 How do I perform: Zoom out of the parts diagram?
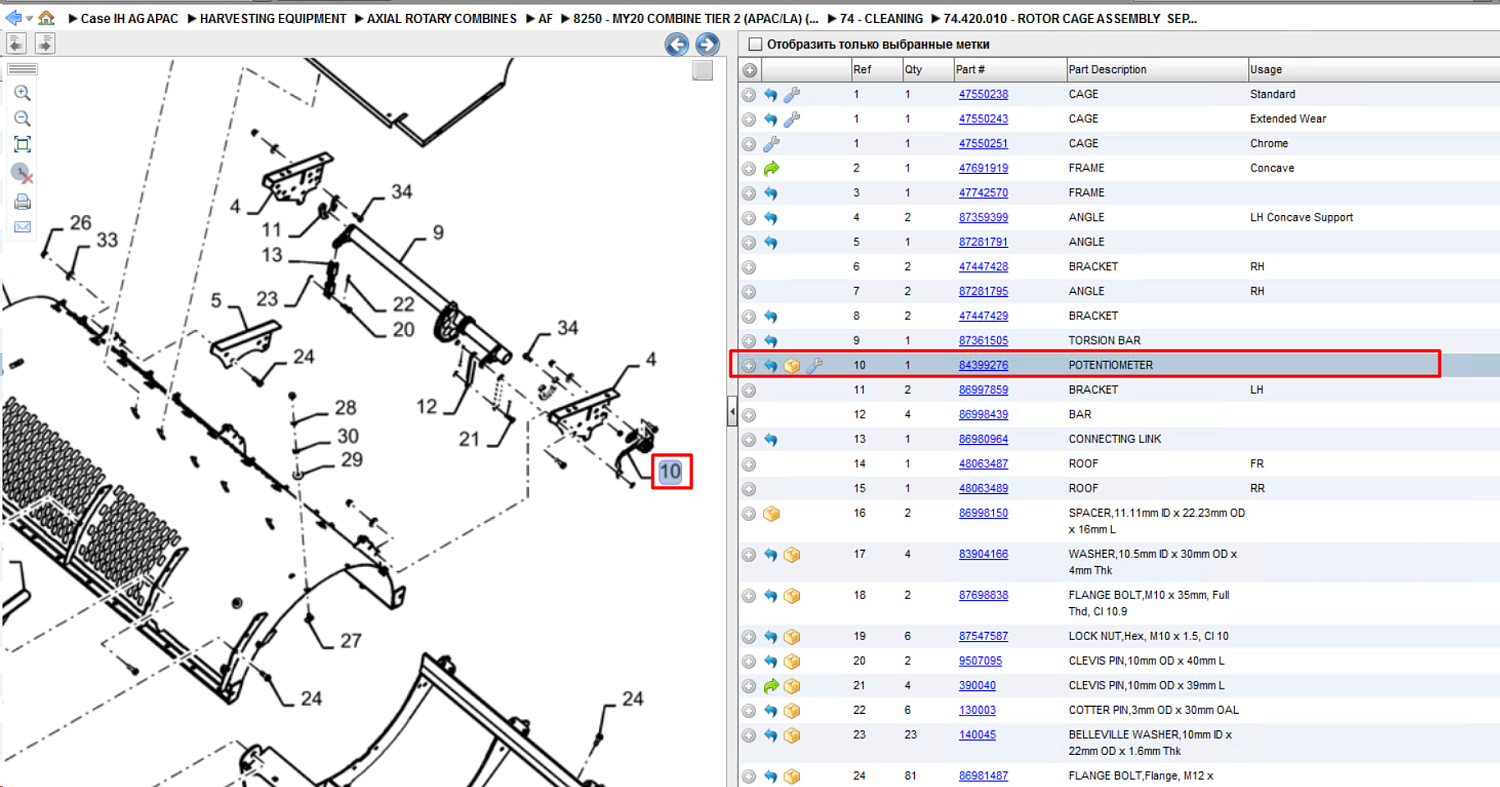[22, 118]
